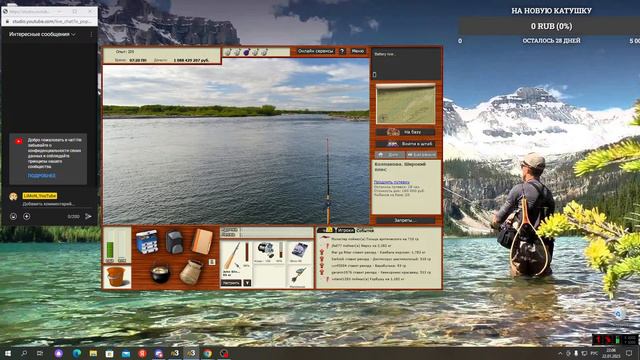Screen dimensions: 640x360
Task: Click the reel wear indicator bar
Action: point(280,250)
